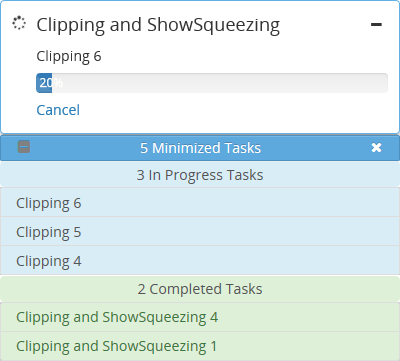Click the empty part of the progress track
Viewport: 400px width, 361px height.
pyautogui.click(x=220, y=83)
